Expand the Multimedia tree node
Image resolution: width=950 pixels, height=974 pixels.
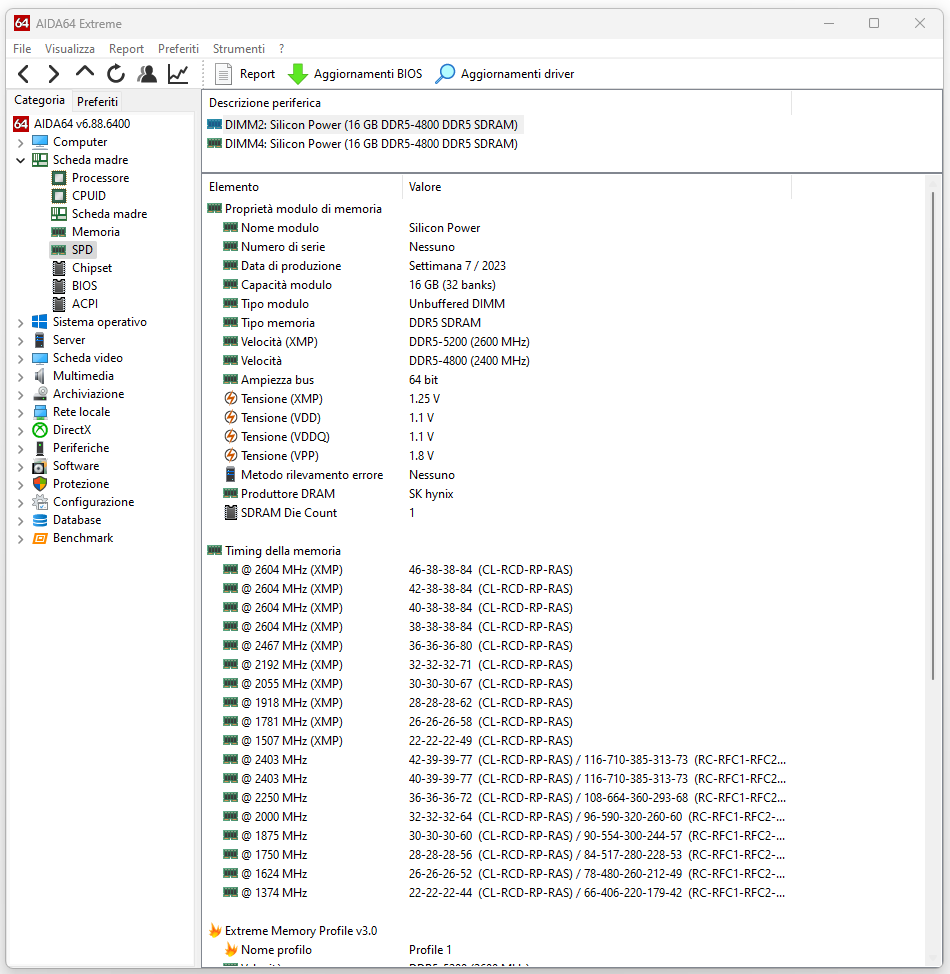[21, 377]
